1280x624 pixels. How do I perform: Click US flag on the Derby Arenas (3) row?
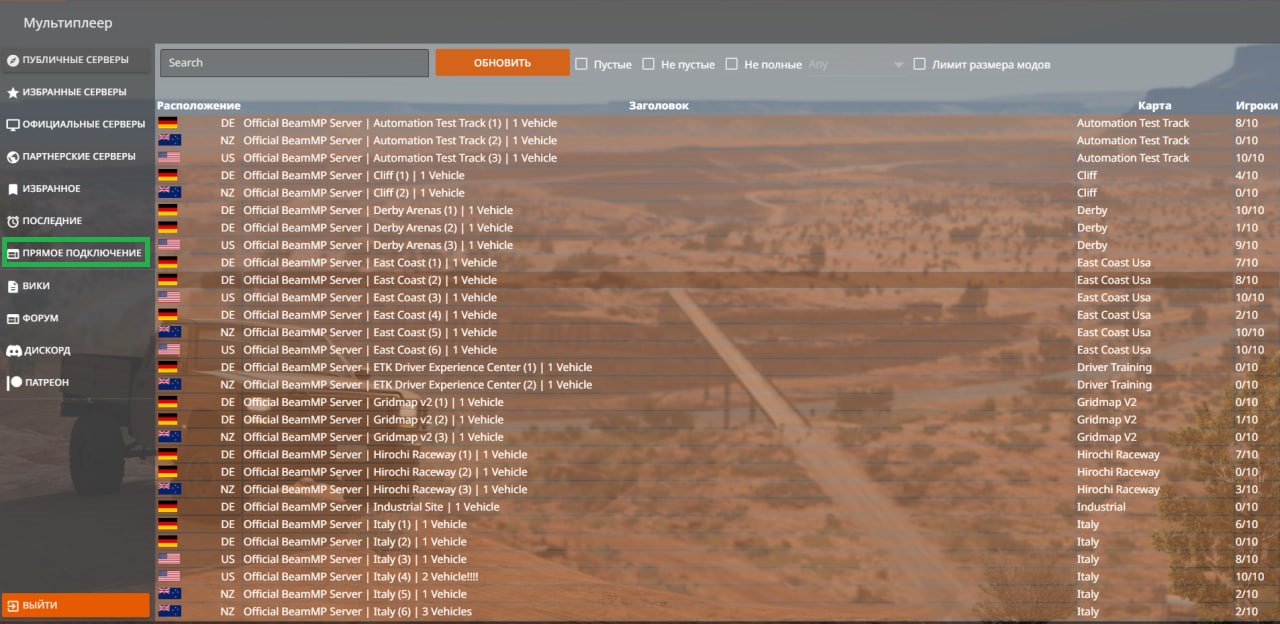[168, 245]
